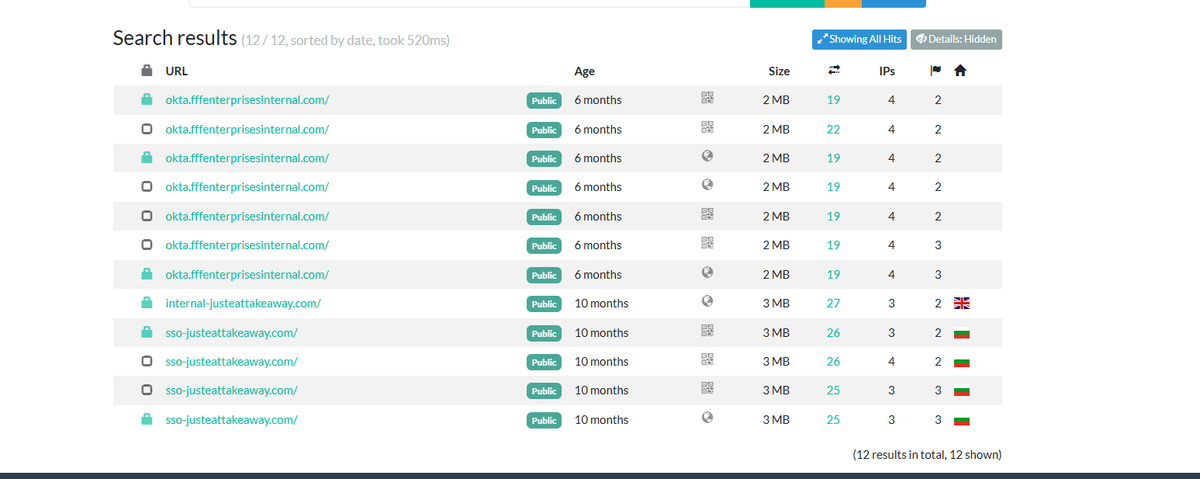Viewport: 1200px width, 479px height.
Task: Click QR icon in okta row with 3 flags
Action: click(x=707, y=243)
